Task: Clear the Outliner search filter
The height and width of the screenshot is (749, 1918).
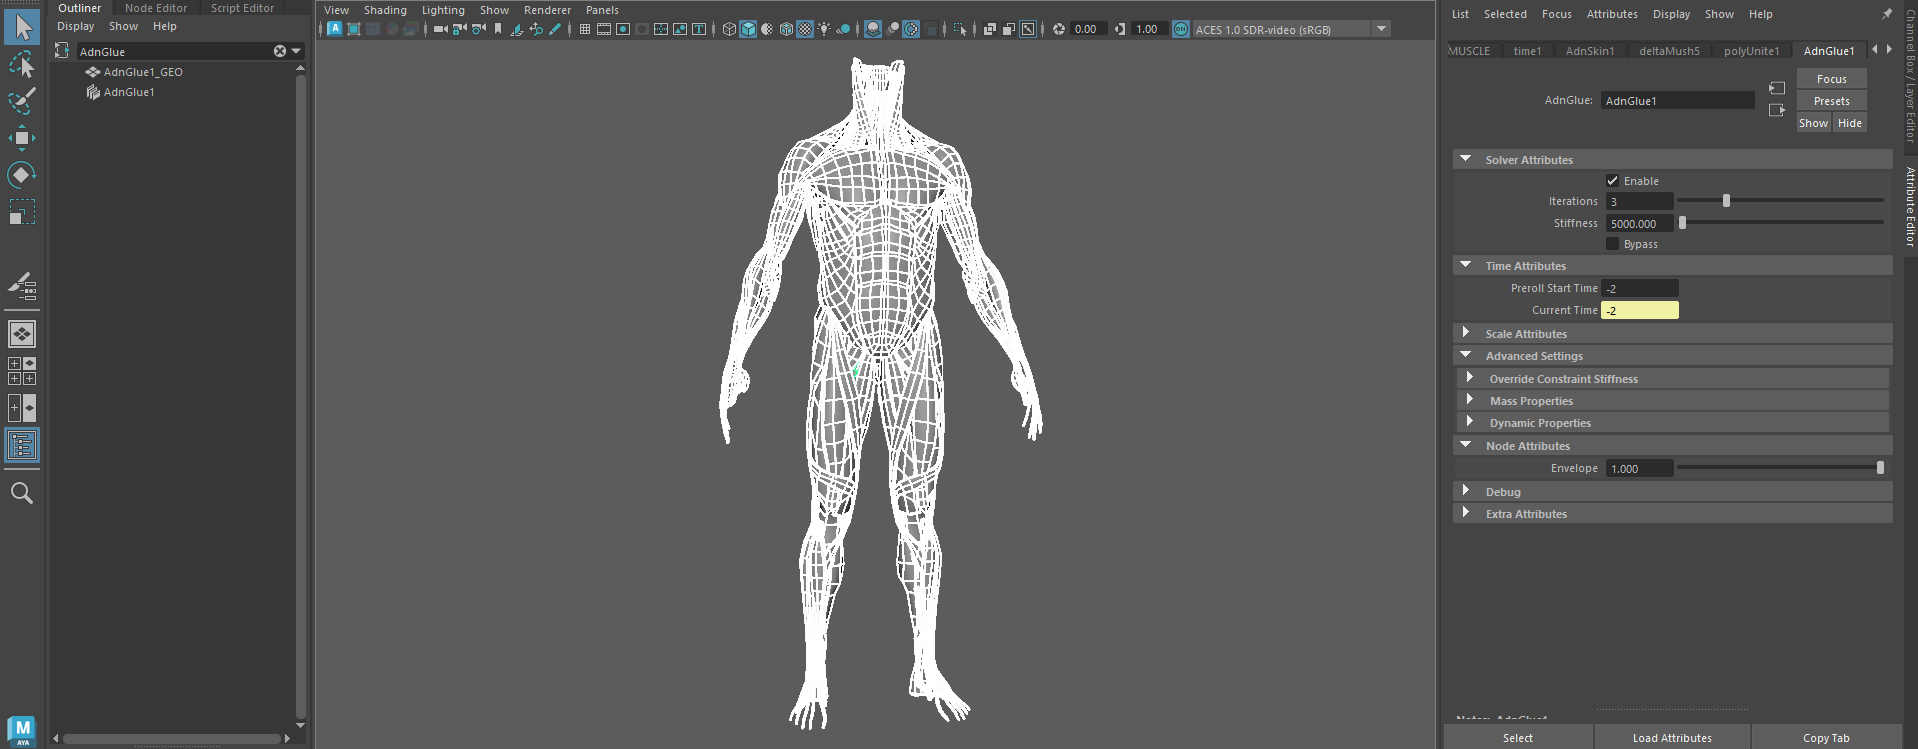Action: pyautogui.click(x=280, y=51)
